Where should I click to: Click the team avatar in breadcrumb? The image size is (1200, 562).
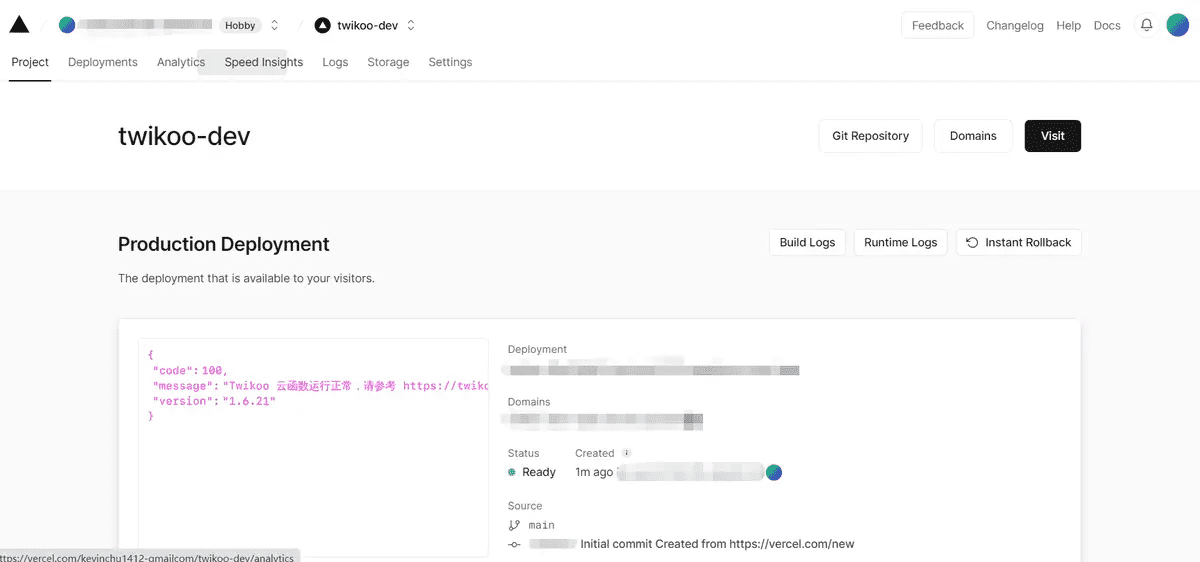click(x=67, y=25)
